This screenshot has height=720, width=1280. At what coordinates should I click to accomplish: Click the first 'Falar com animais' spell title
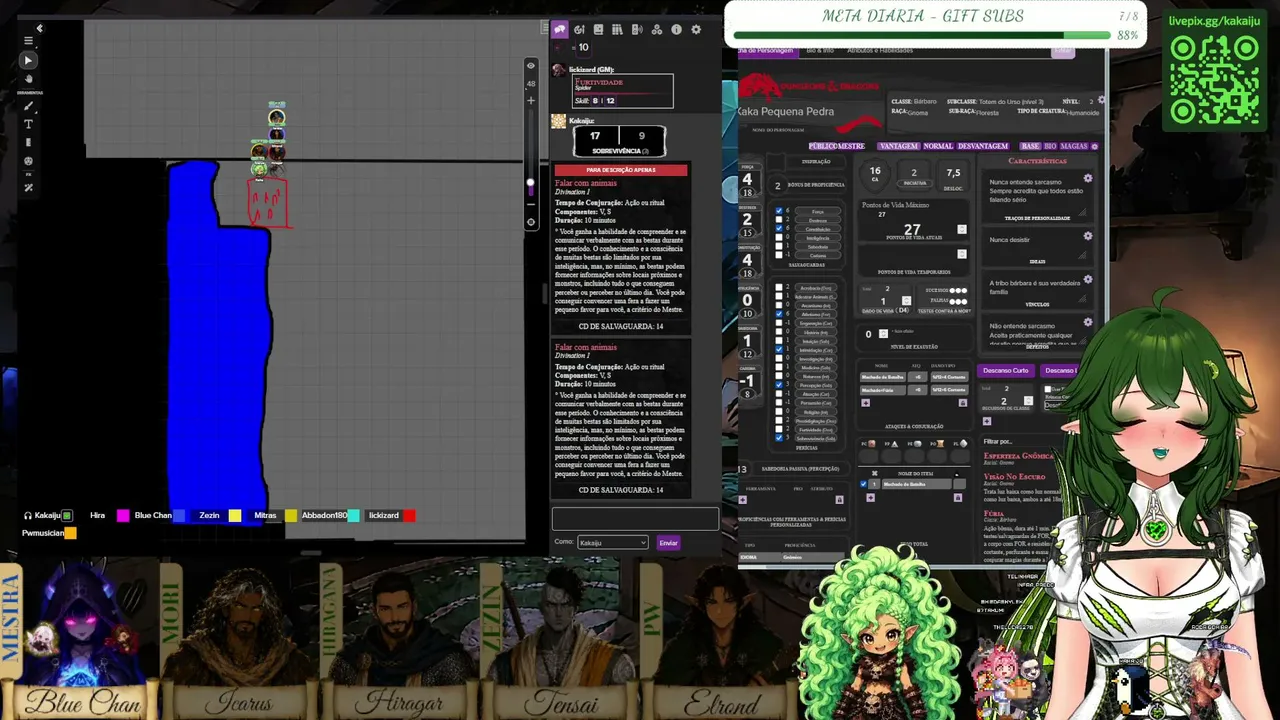pyautogui.click(x=586, y=183)
